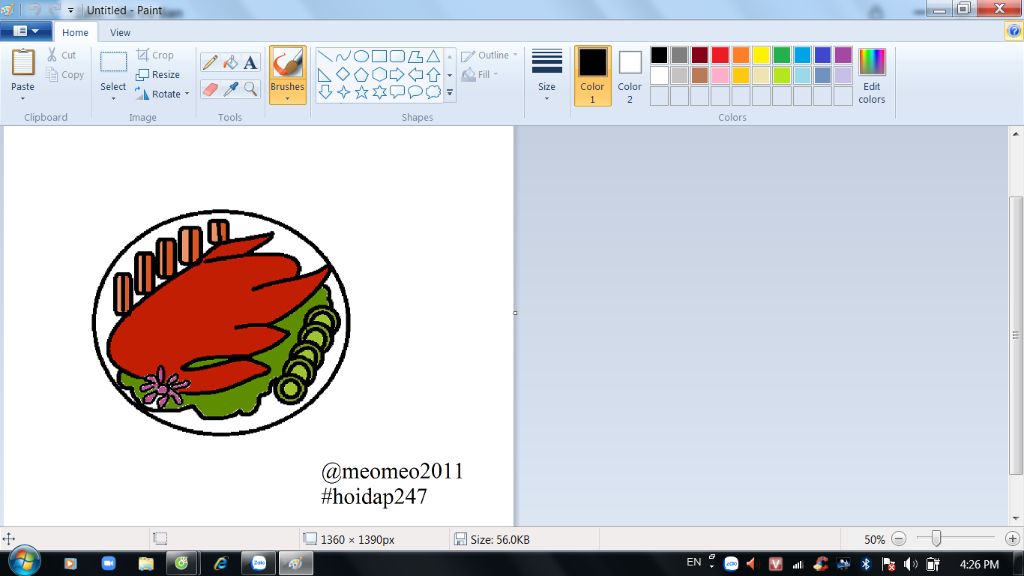Pick the Right triangle shape

pyautogui.click(x=325, y=74)
